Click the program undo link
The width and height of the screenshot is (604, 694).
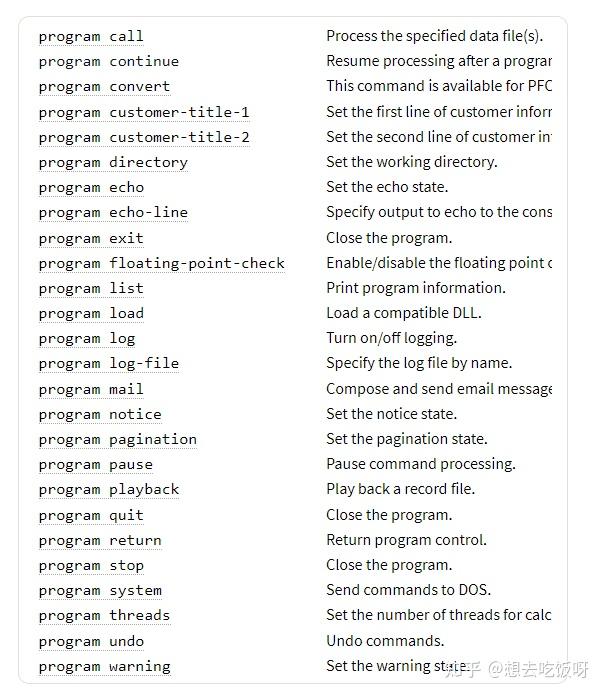(x=91, y=641)
